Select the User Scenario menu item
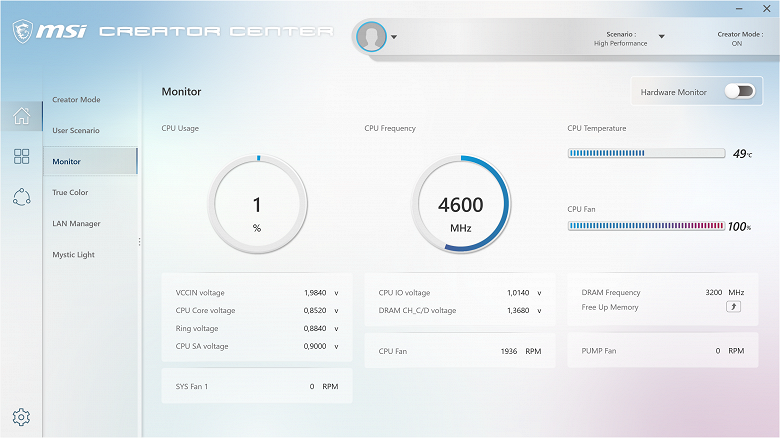 pos(76,130)
